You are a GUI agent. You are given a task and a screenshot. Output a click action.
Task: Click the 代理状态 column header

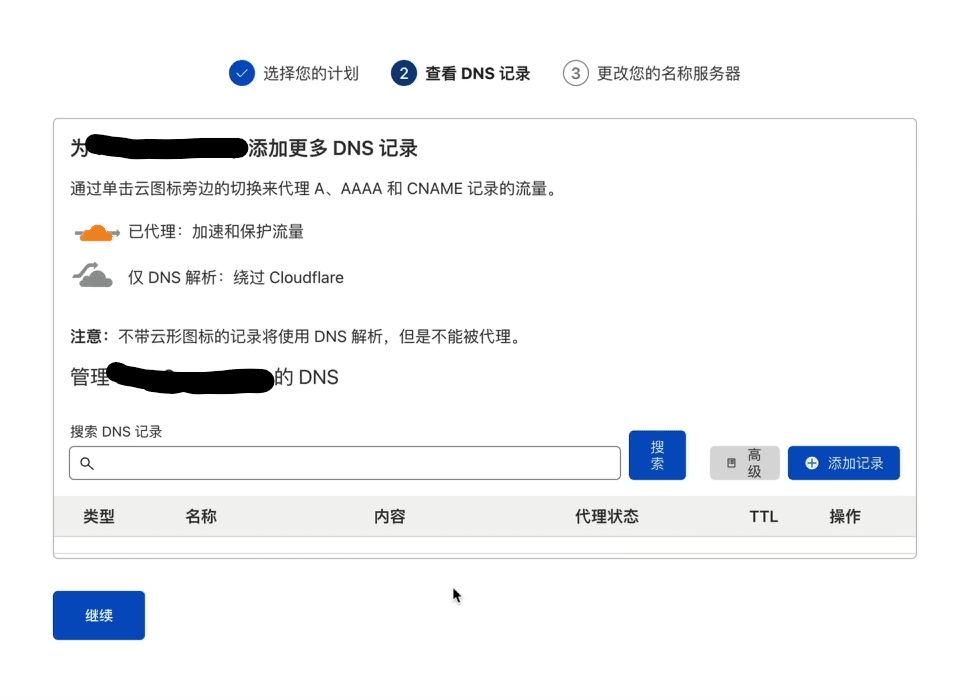tap(607, 516)
